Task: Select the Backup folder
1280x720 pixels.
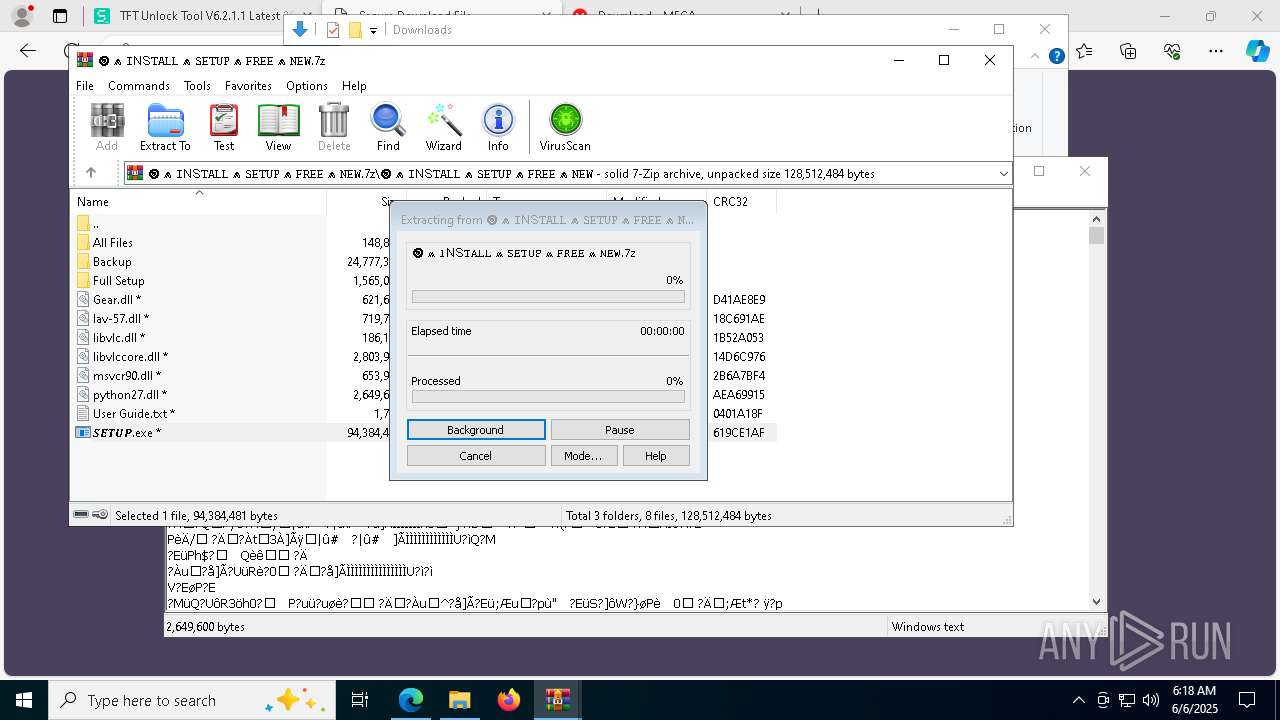Action: click(x=112, y=262)
